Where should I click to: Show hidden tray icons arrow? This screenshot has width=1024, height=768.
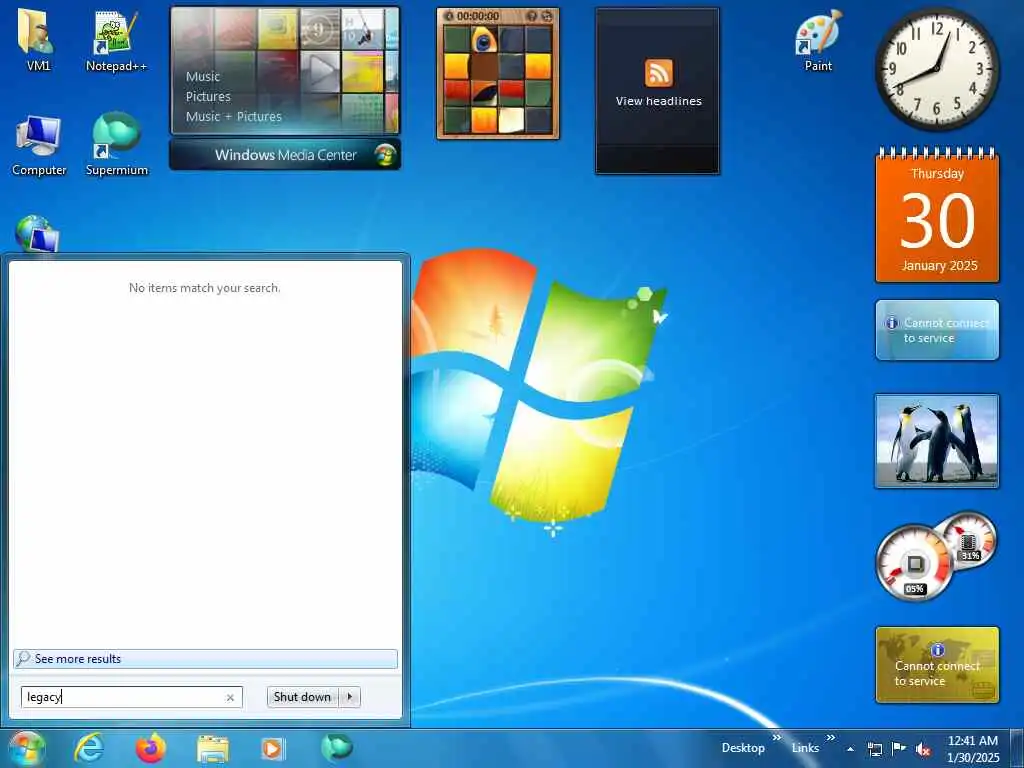point(850,749)
